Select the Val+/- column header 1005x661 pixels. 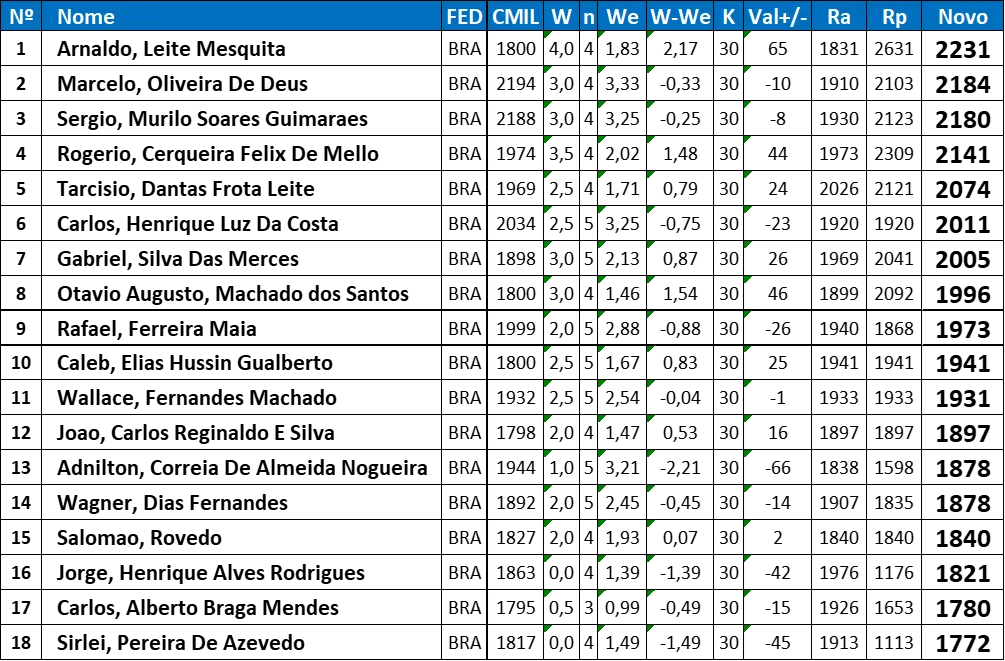777,17
